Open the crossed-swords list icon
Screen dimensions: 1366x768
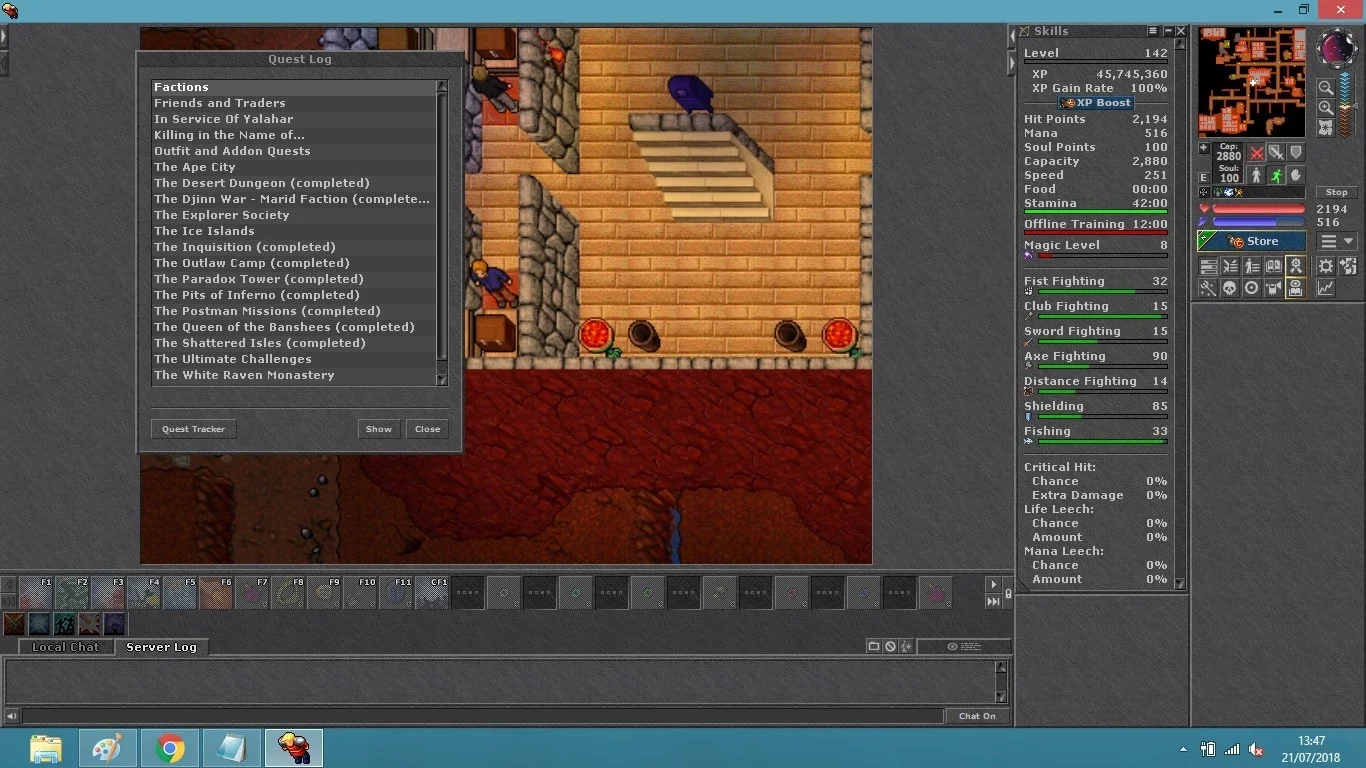coord(1230,266)
